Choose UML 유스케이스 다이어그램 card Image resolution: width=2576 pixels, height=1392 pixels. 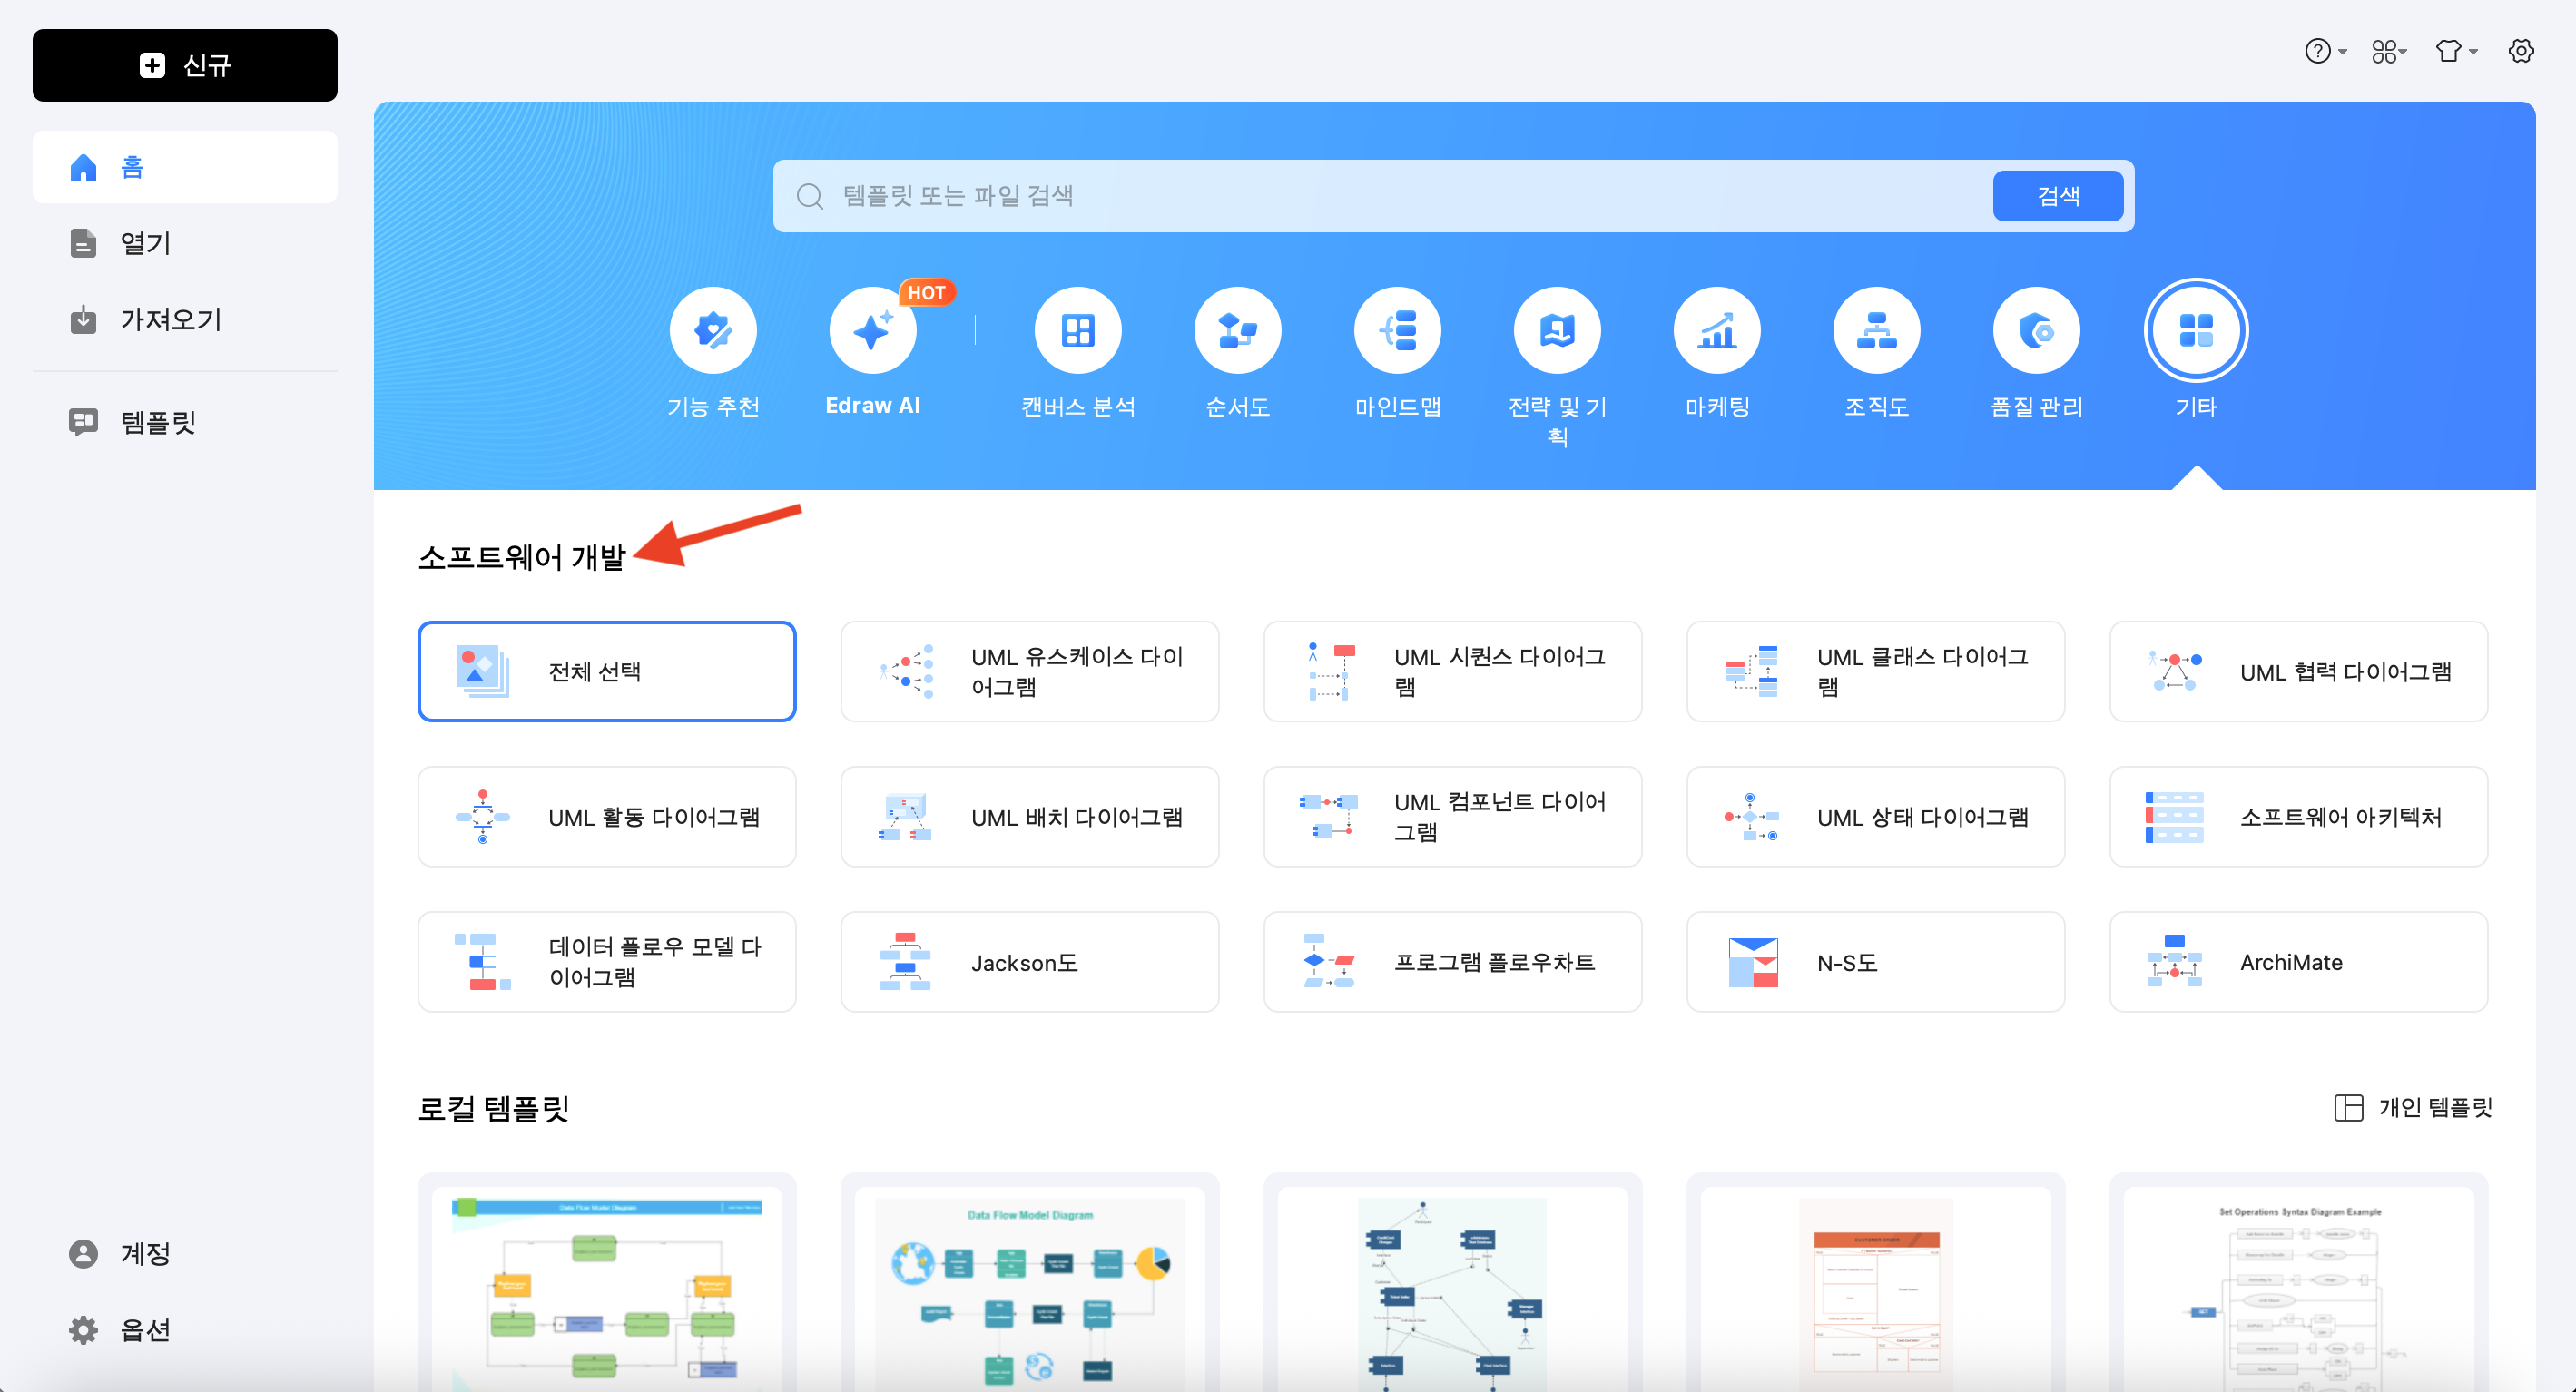(1030, 671)
